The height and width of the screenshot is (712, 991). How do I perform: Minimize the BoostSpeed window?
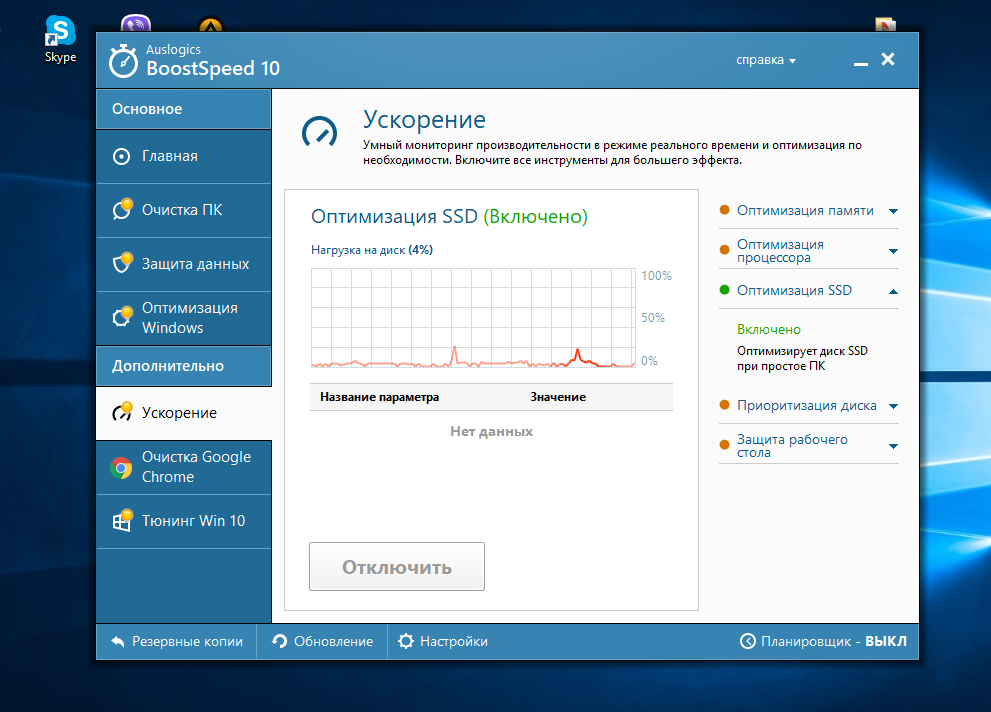[x=860, y=62]
